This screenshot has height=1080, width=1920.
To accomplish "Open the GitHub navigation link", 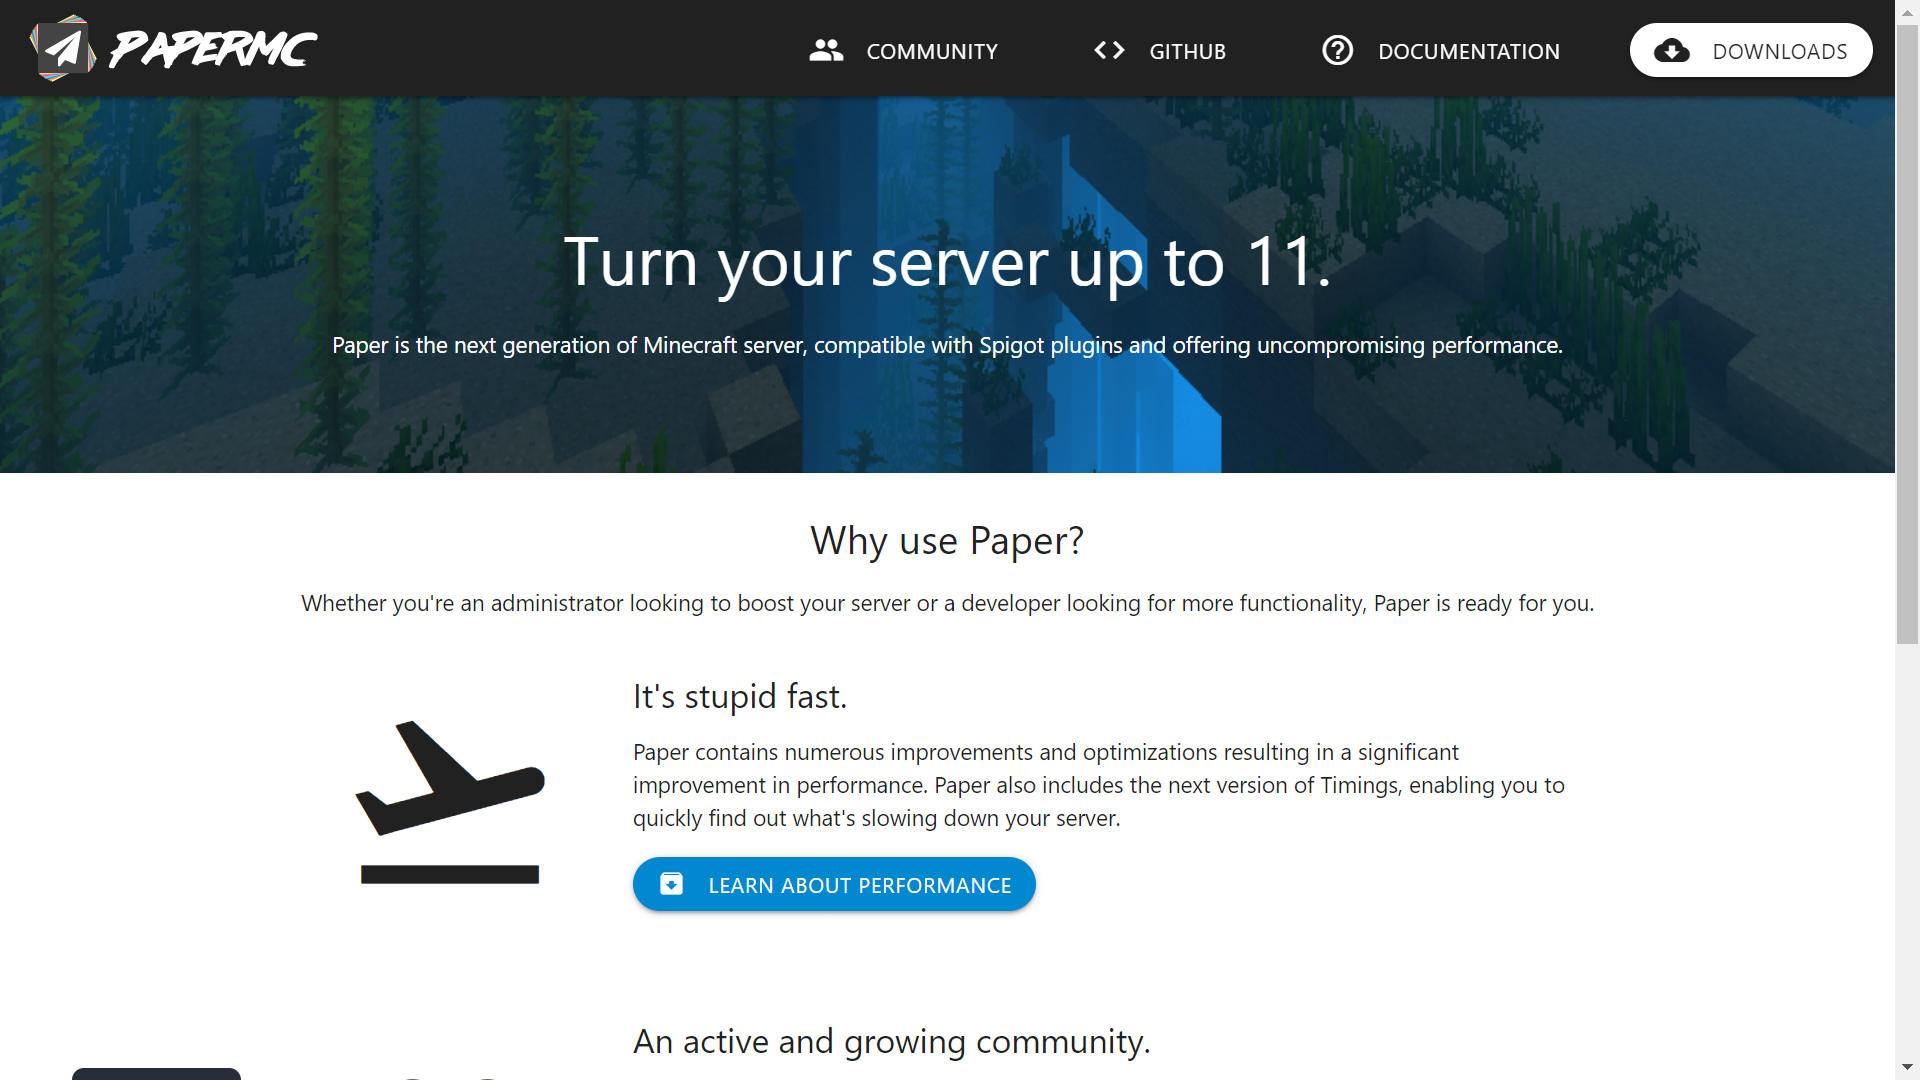I will (1187, 51).
